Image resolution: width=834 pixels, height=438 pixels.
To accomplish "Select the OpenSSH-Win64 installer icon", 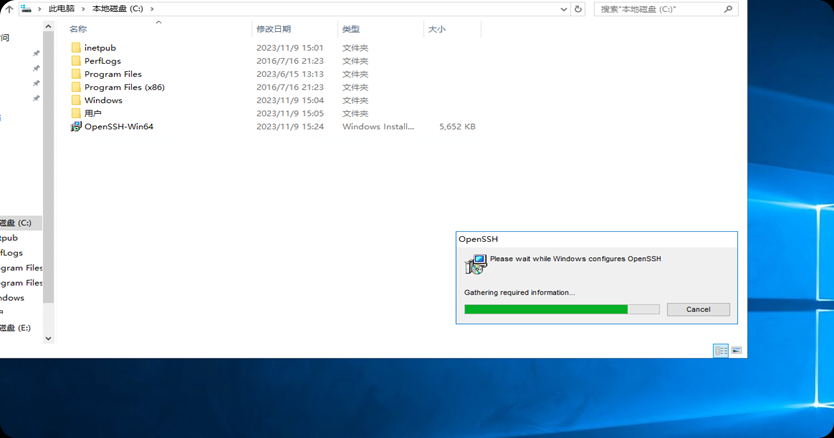I will point(76,126).
